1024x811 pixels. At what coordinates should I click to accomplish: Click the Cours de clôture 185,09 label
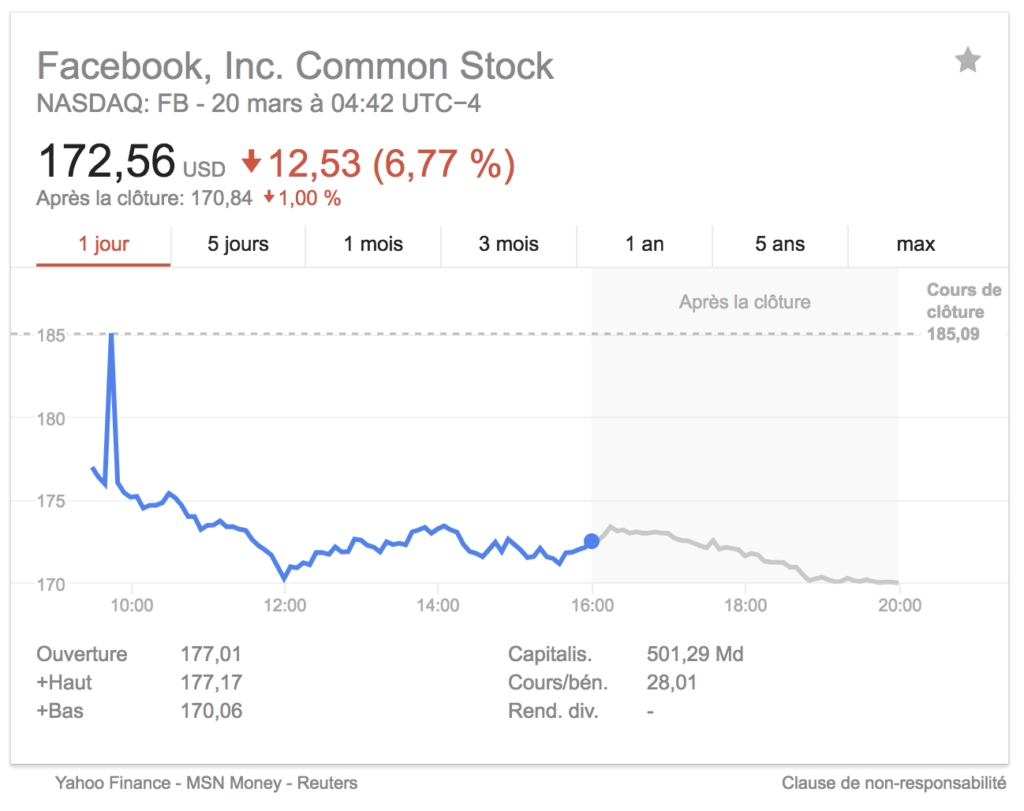(x=963, y=312)
